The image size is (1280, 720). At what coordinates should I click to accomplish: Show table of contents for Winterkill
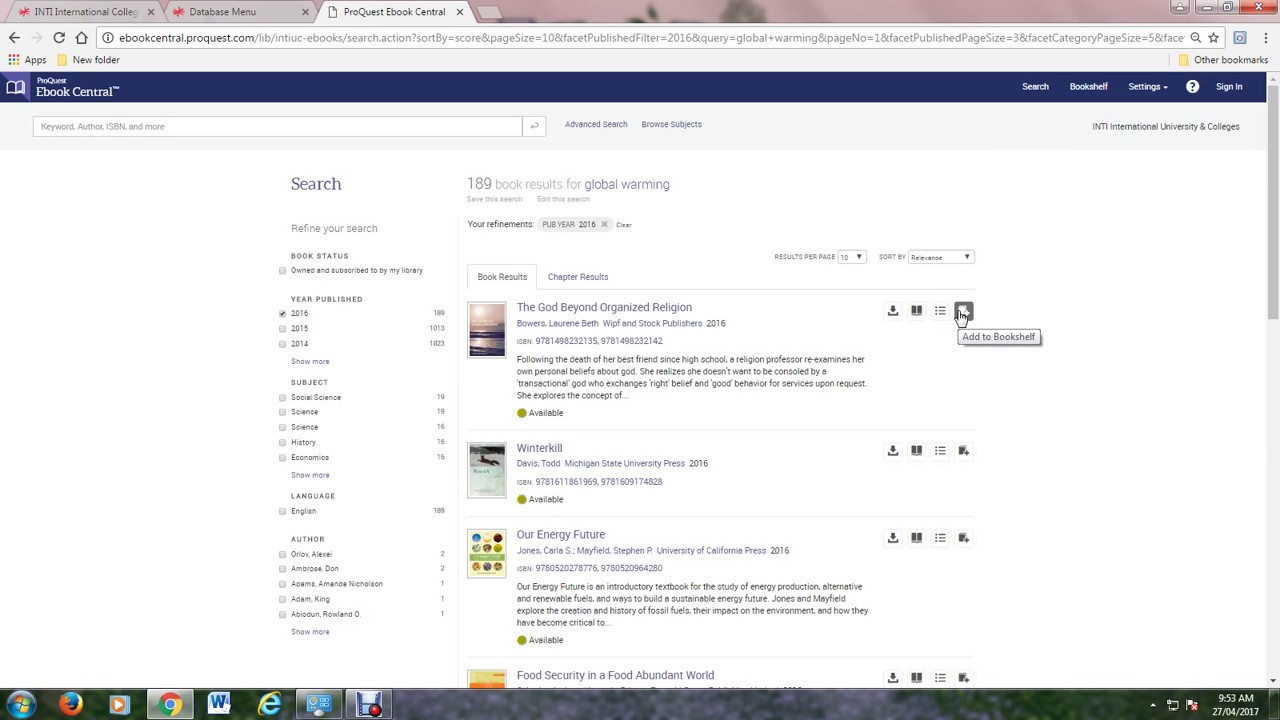(x=940, y=451)
